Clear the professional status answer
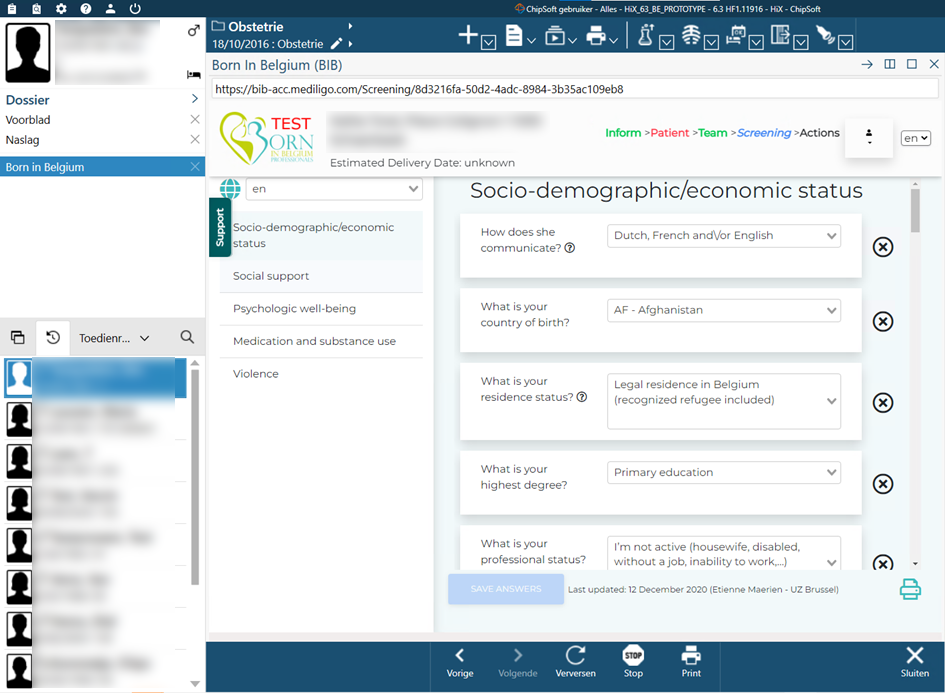The height and width of the screenshot is (693, 945). tap(883, 562)
